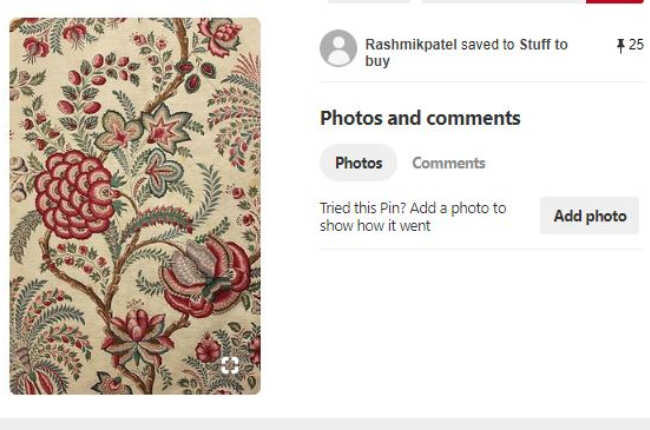This screenshot has height=430, width=650.
Task: Open Rashmikpatel's gray profile avatar
Action: coord(338,48)
